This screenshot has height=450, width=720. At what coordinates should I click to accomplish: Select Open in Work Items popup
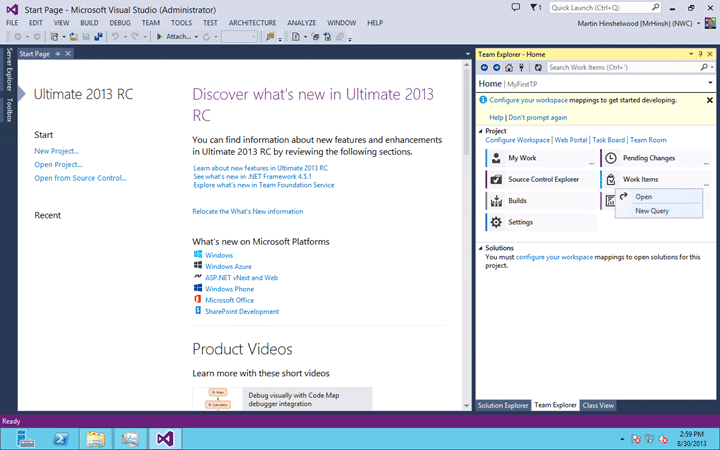tap(659, 197)
